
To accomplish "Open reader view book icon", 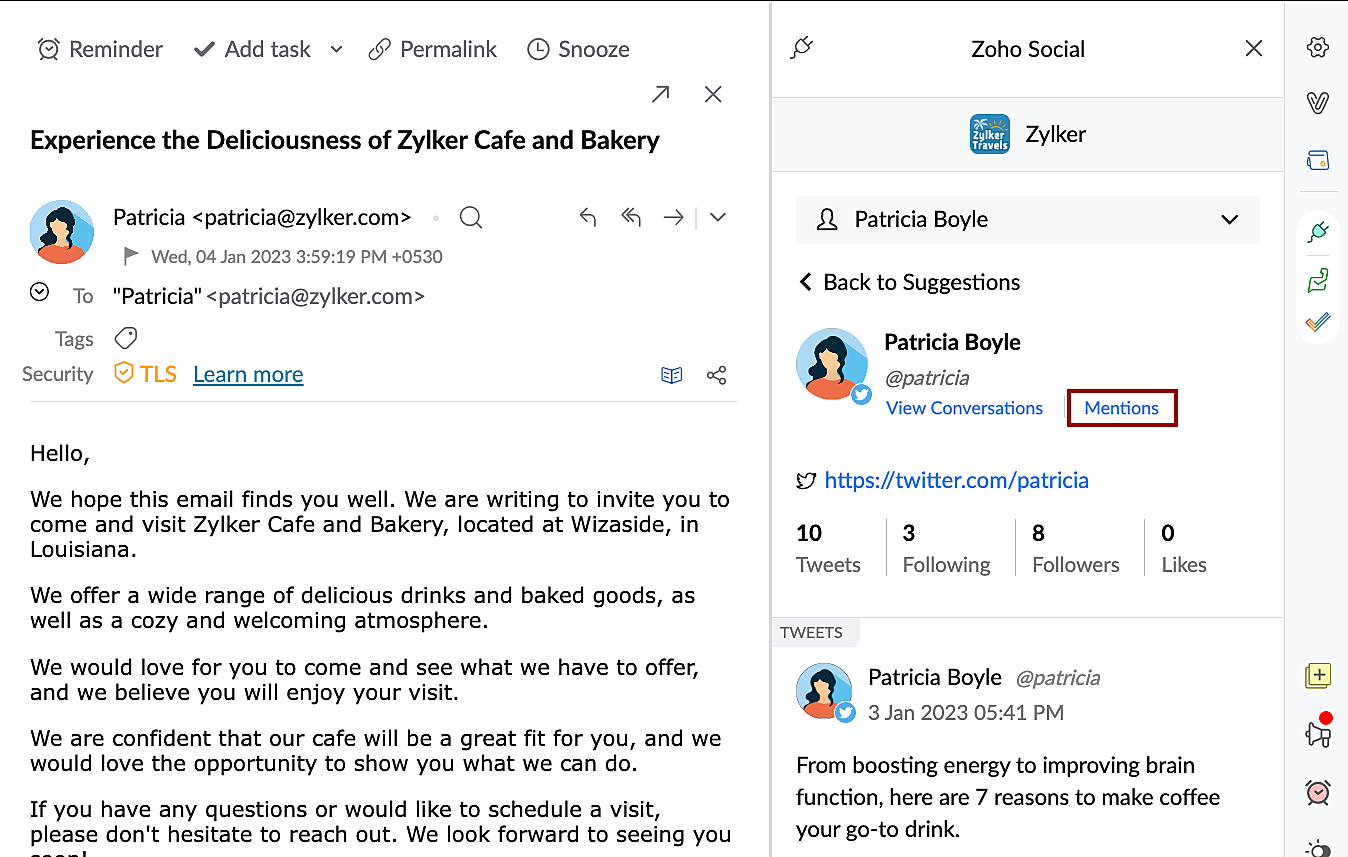I will [x=672, y=375].
